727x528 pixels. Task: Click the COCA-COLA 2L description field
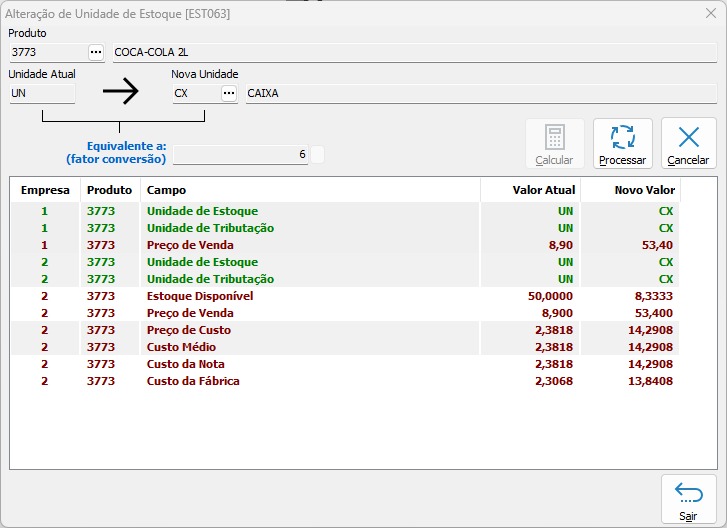click(413, 52)
